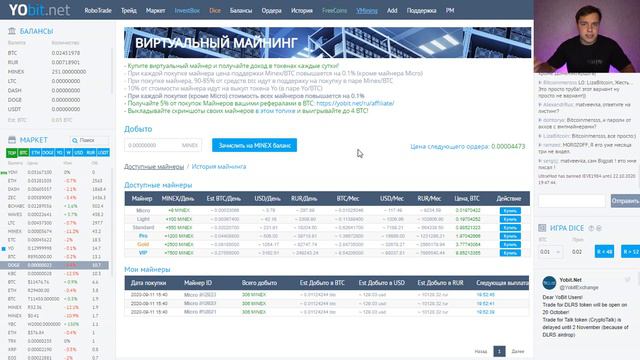Open Add in the top menu
The image size is (640, 360).
(x=392, y=11)
